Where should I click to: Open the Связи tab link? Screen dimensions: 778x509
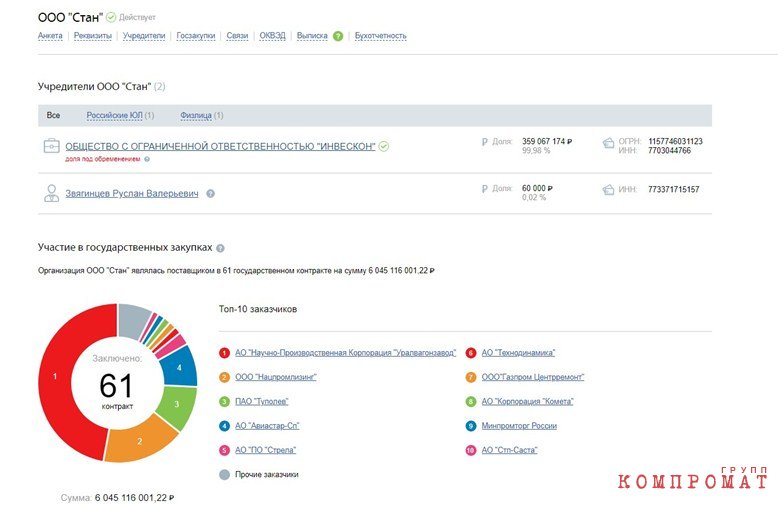[x=237, y=36]
